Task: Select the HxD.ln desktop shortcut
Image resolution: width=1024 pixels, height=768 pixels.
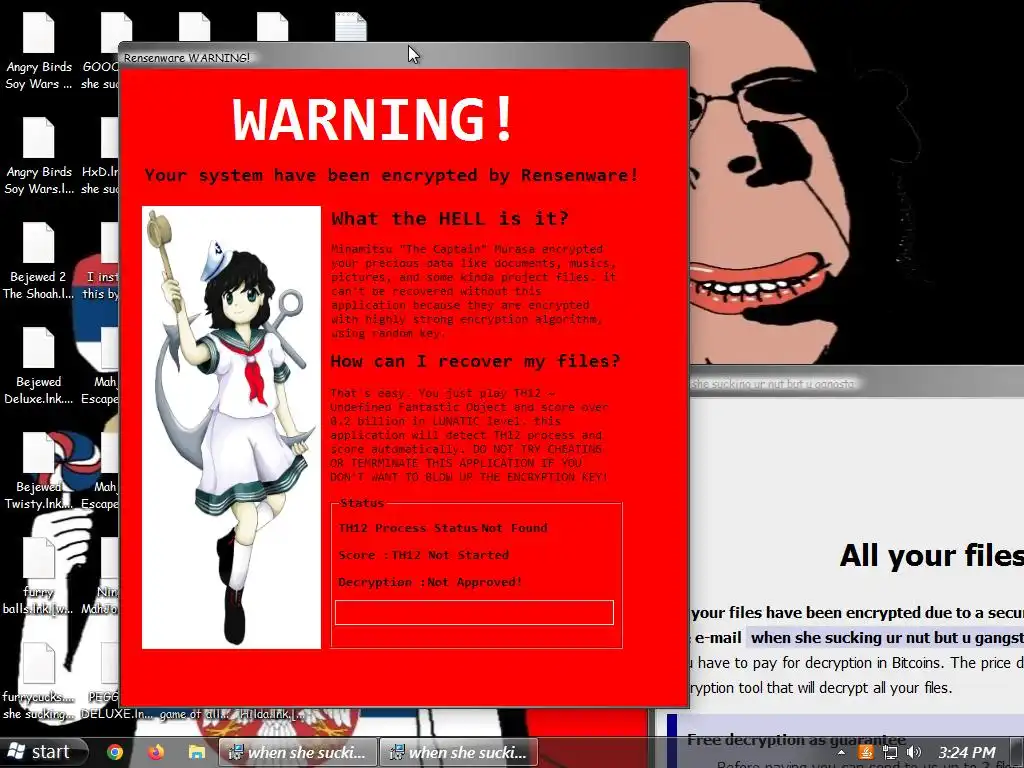Action: click(100, 157)
